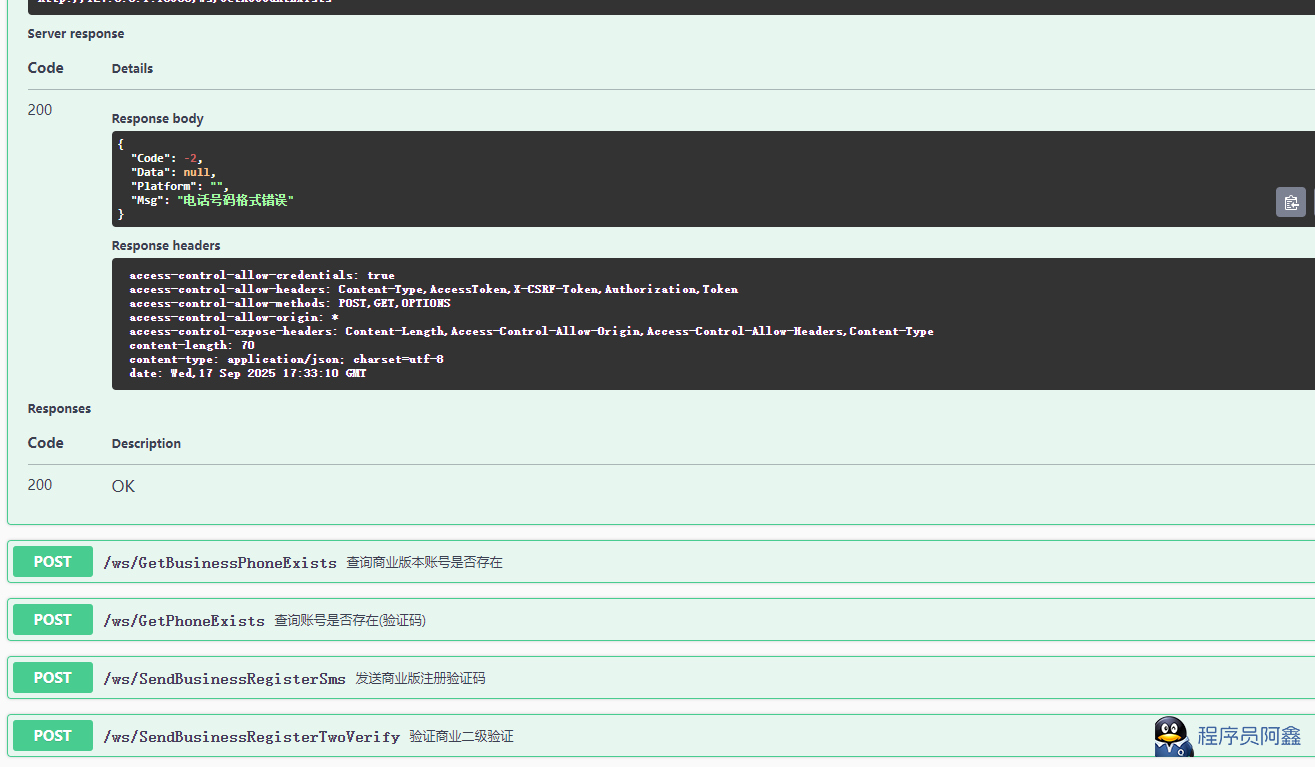Click the POST badge for SendBusinessRegisterSms
Screen dimensions: 1315x767
click(53, 678)
